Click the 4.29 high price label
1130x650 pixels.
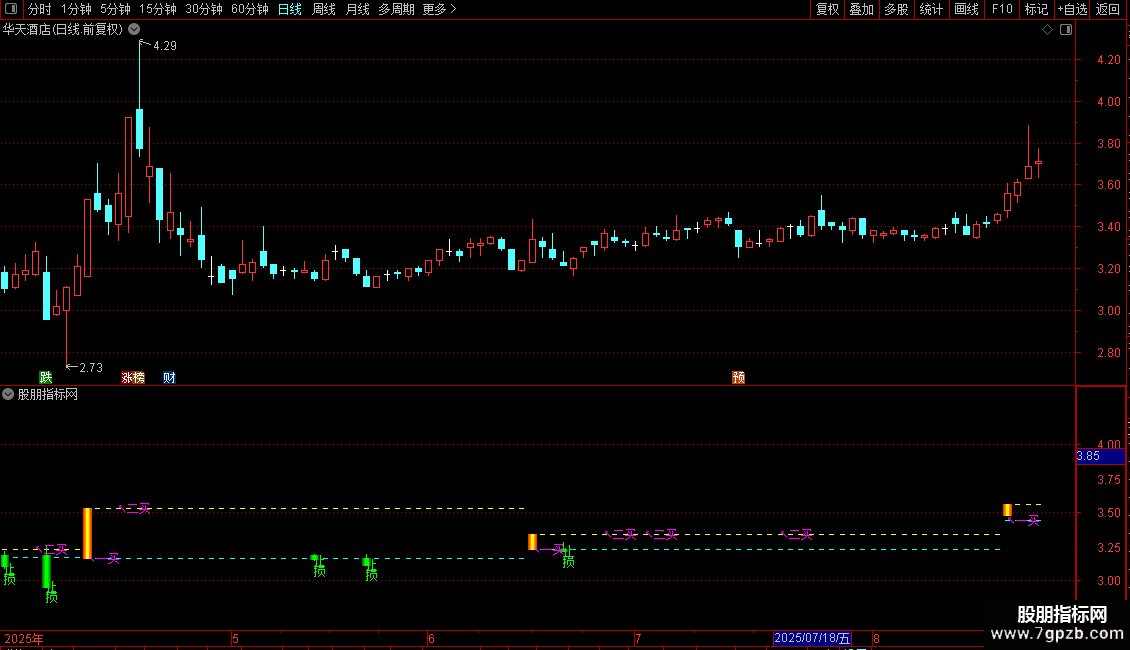tap(165, 45)
